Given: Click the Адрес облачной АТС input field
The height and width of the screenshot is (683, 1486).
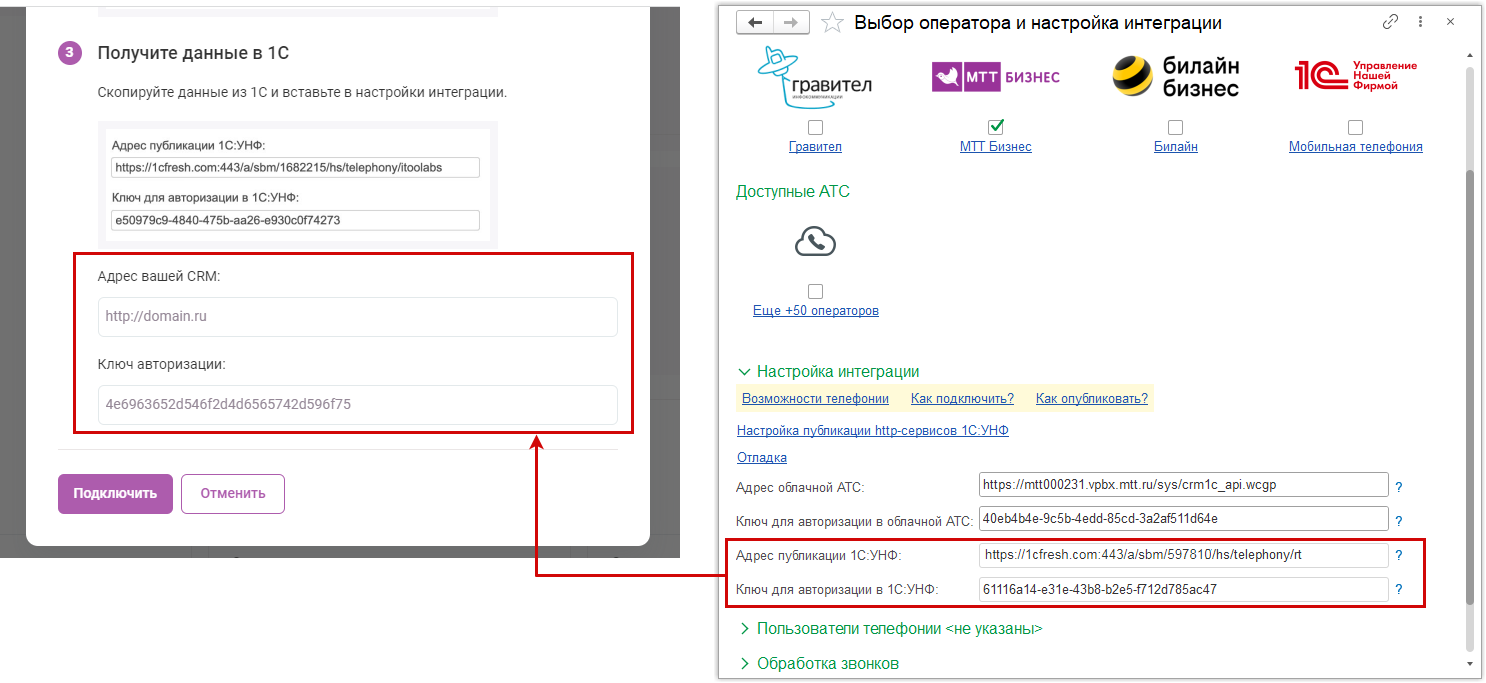Looking at the screenshot, I should 1184,485.
